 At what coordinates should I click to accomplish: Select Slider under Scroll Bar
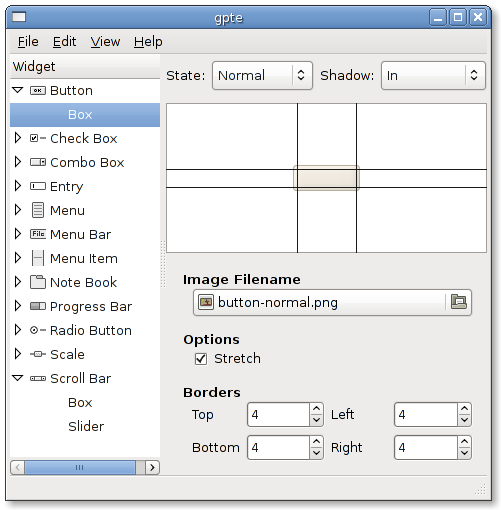pyautogui.click(x=86, y=426)
